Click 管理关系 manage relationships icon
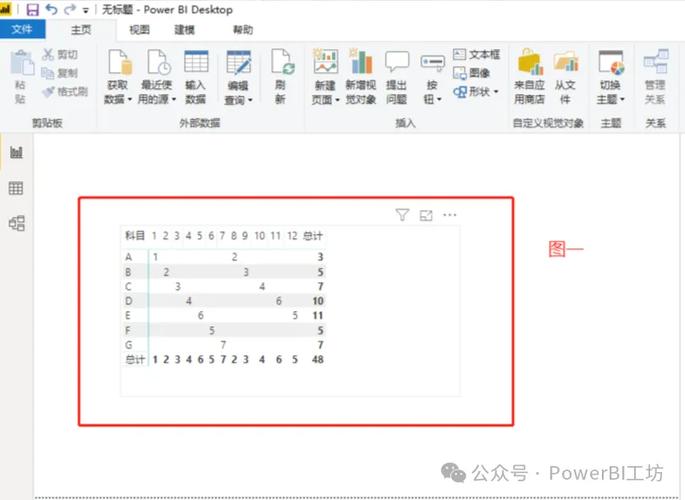The width and height of the screenshot is (685, 500). (x=655, y=62)
